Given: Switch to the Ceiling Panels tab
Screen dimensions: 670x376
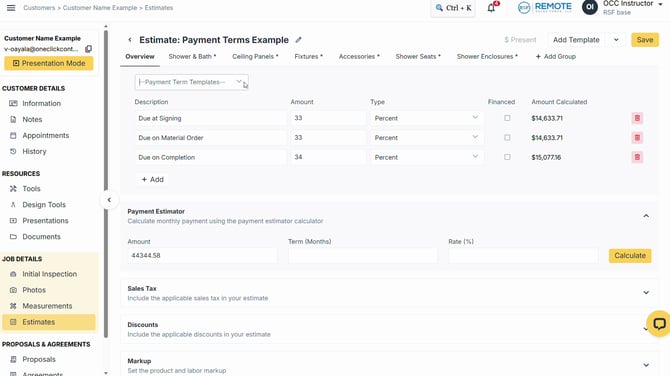Looking at the screenshot, I should pos(255,56).
